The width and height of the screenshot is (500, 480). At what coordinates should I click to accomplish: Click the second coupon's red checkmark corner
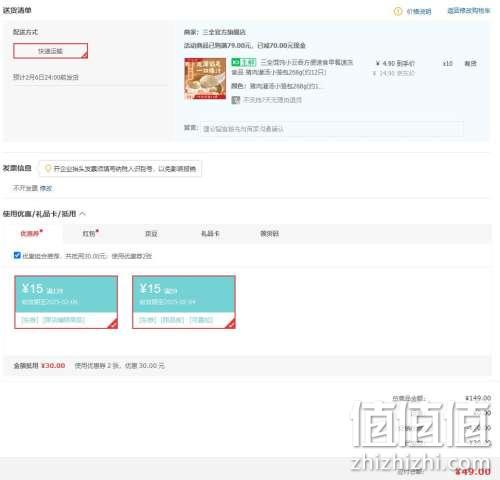click(231, 324)
